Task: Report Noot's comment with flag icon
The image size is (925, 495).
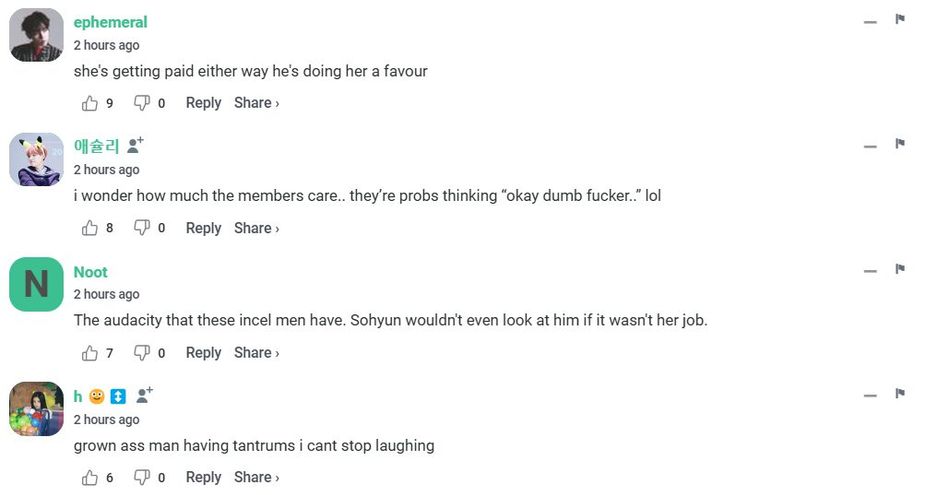Action: pyautogui.click(x=900, y=269)
